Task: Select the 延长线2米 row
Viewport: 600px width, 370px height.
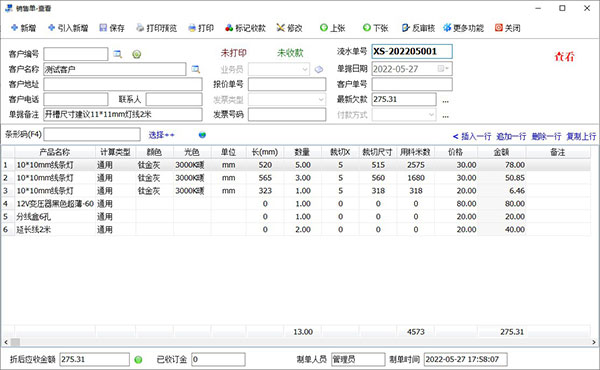Action: [295, 230]
